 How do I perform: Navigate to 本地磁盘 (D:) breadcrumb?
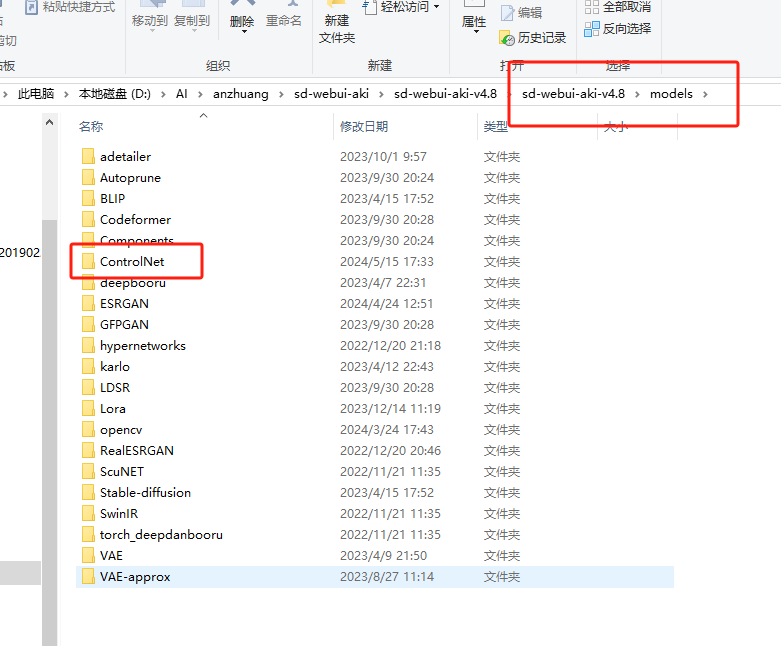tap(115, 94)
